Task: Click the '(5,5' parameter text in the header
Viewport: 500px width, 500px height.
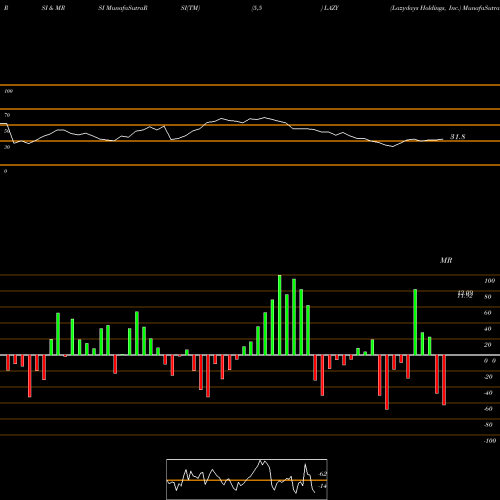Action: click(257, 8)
